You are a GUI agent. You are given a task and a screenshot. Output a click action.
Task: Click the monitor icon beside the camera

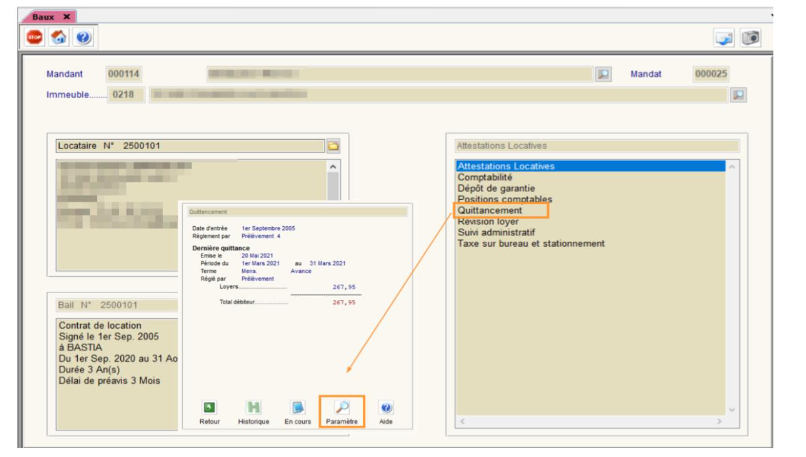[724, 37]
